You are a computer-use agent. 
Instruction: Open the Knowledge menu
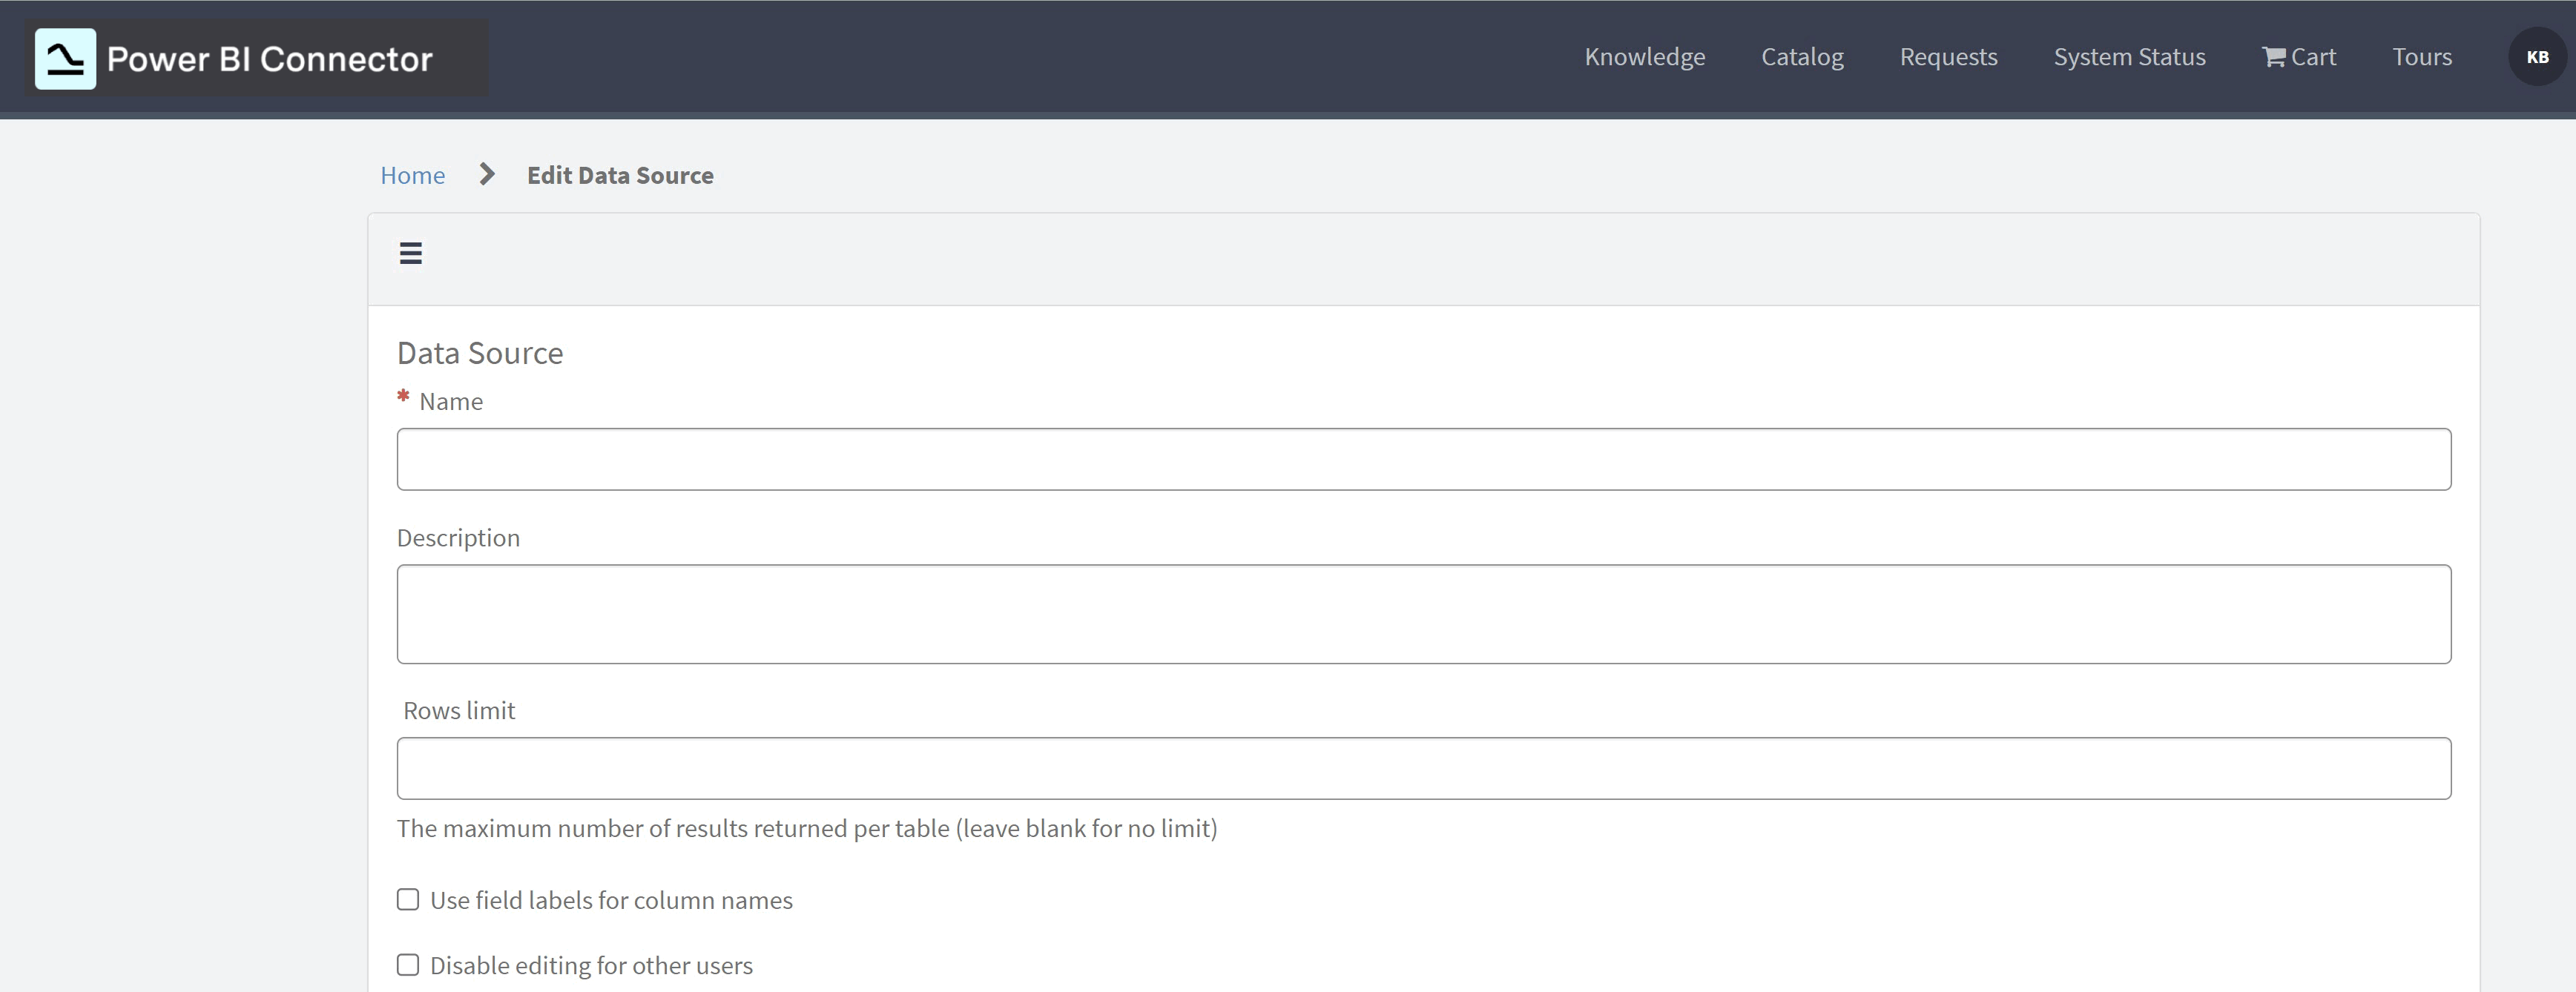pyautogui.click(x=1645, y=56)
